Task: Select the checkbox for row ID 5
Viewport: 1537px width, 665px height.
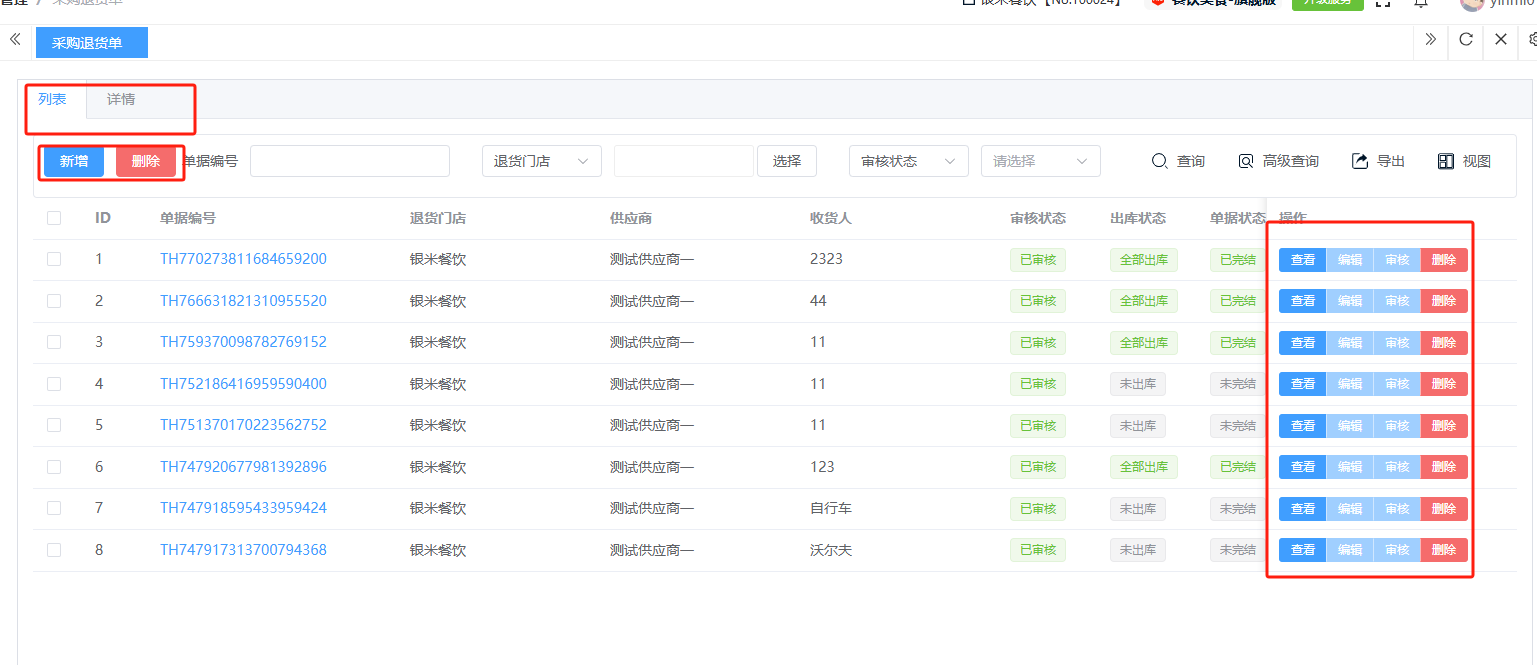Action: [54, 425]
